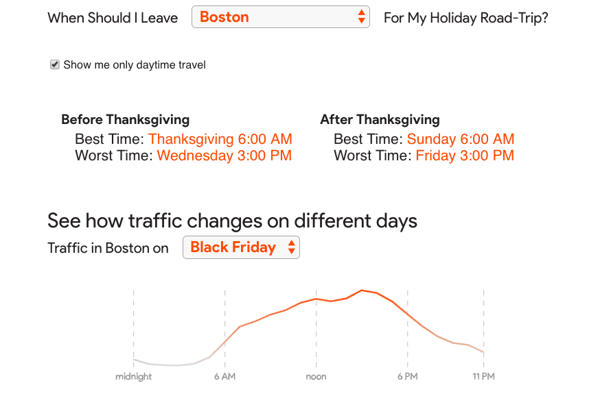Click the traffic peak point on chart
Image resolution: width=600 pixels, height=396 pixels.
point(362,290)
